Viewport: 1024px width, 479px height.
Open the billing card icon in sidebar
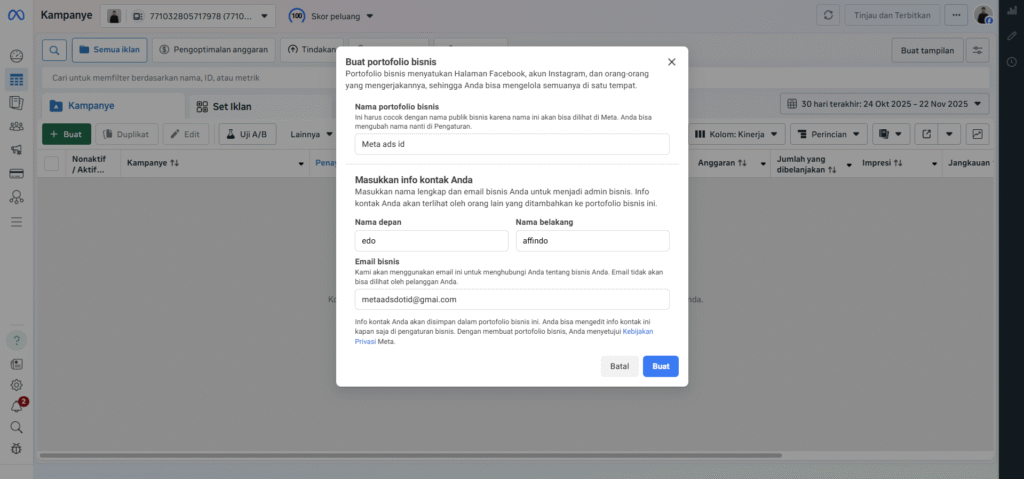pyautogui.click(x=16, y=173)
